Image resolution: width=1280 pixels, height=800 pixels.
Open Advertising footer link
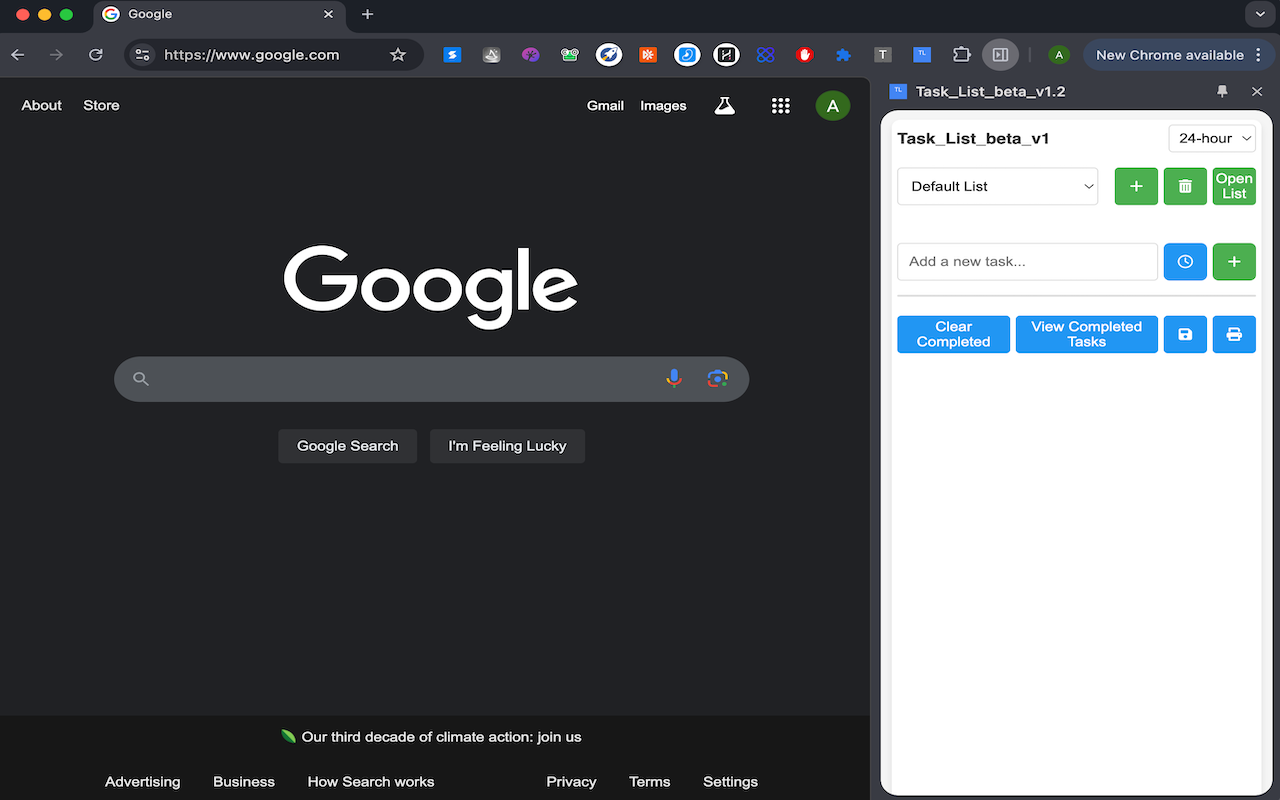pyautogui.click(x=143, y=782)
